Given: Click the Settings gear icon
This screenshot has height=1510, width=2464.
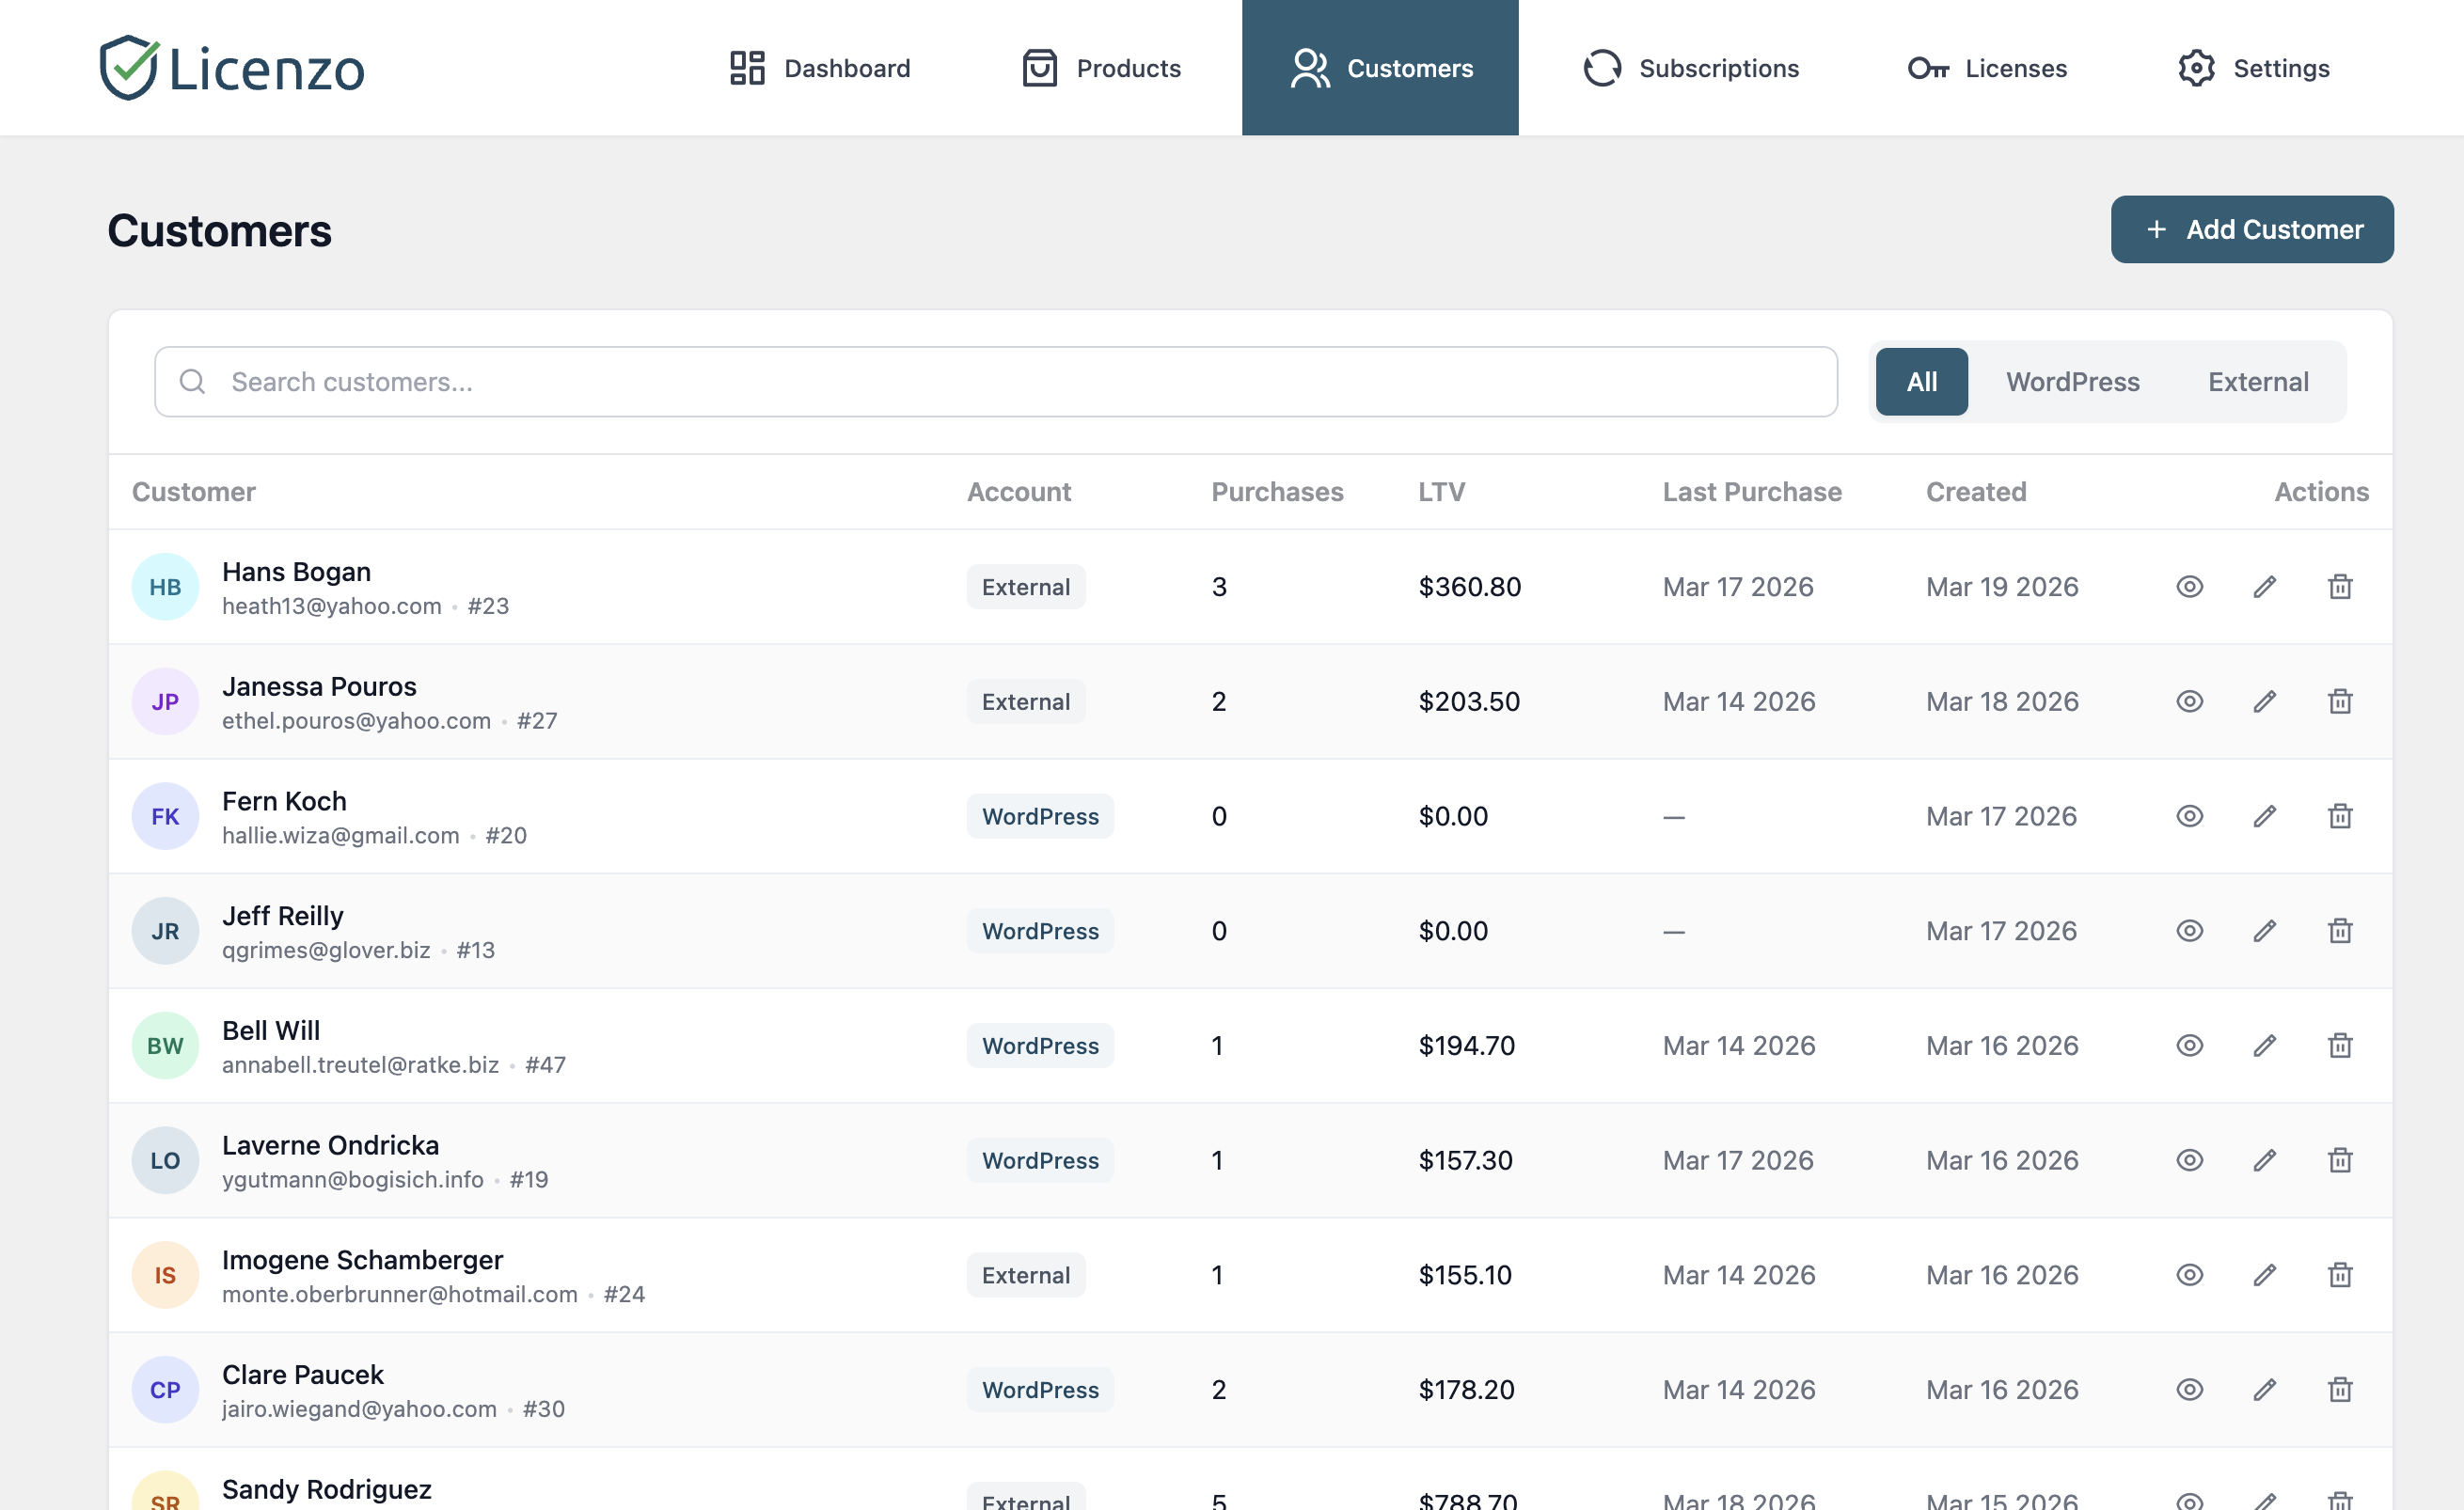Looking at the screenshot, I should (x=2197, y=67).
